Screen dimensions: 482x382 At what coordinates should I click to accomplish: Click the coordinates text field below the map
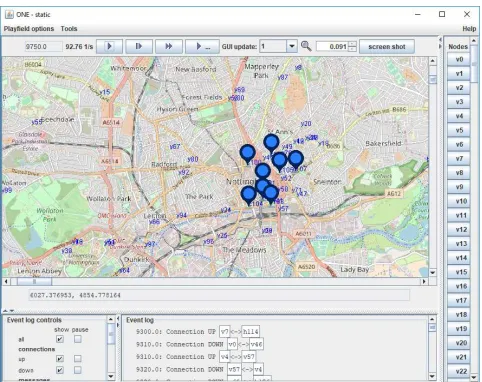[219, 295]
